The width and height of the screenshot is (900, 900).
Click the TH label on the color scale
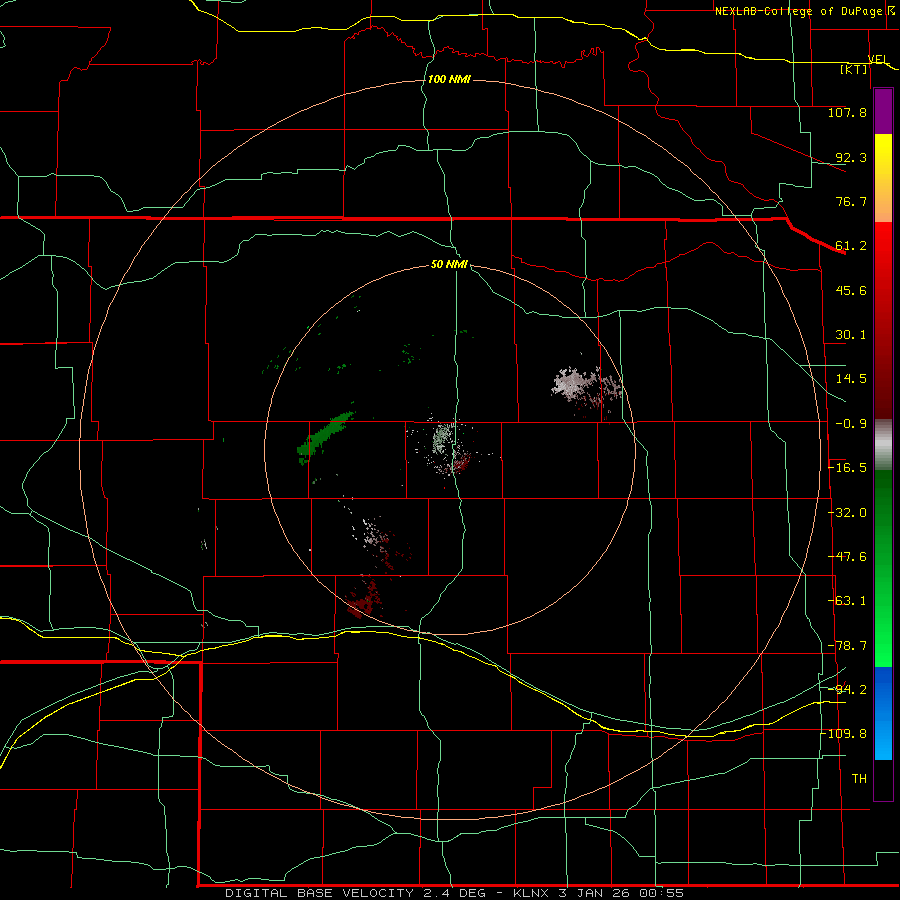[x=859, y=778]
